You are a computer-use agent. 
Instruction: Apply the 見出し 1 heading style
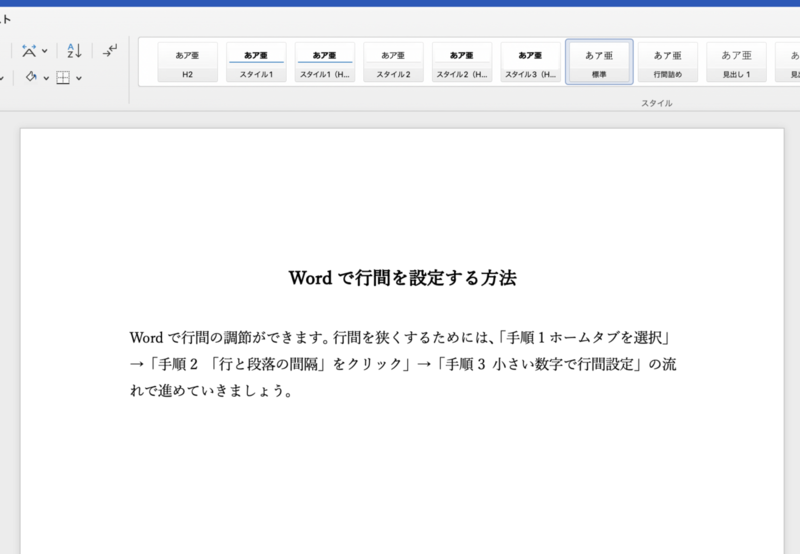coord(736,63)
